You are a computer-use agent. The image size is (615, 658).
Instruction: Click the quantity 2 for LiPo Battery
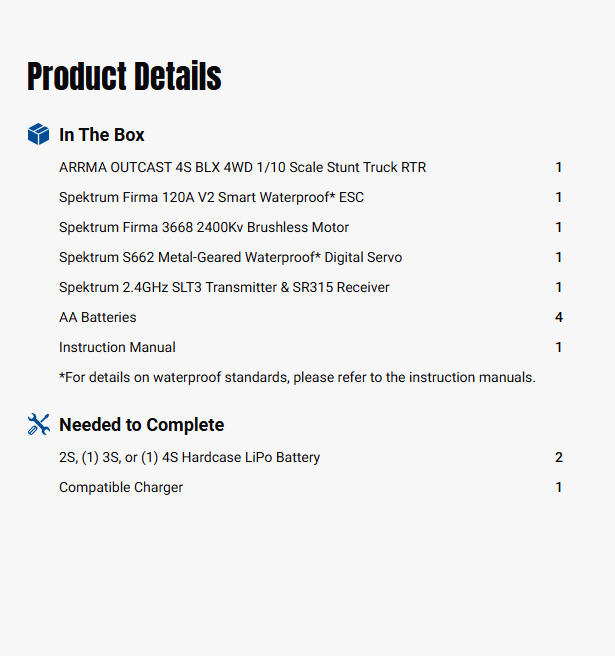[x=559, y=457]
